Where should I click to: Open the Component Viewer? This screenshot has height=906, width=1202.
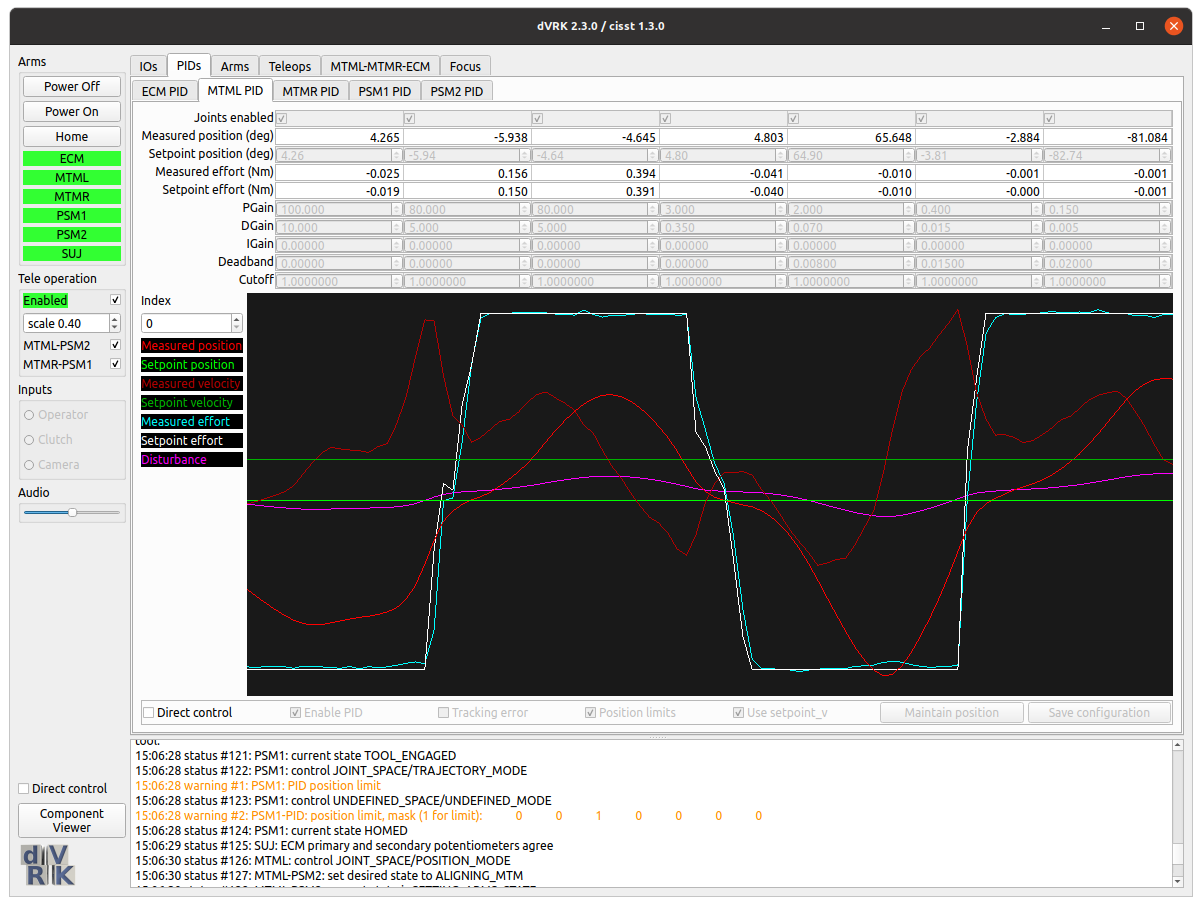pyautogui.click(x=72, y=820)
